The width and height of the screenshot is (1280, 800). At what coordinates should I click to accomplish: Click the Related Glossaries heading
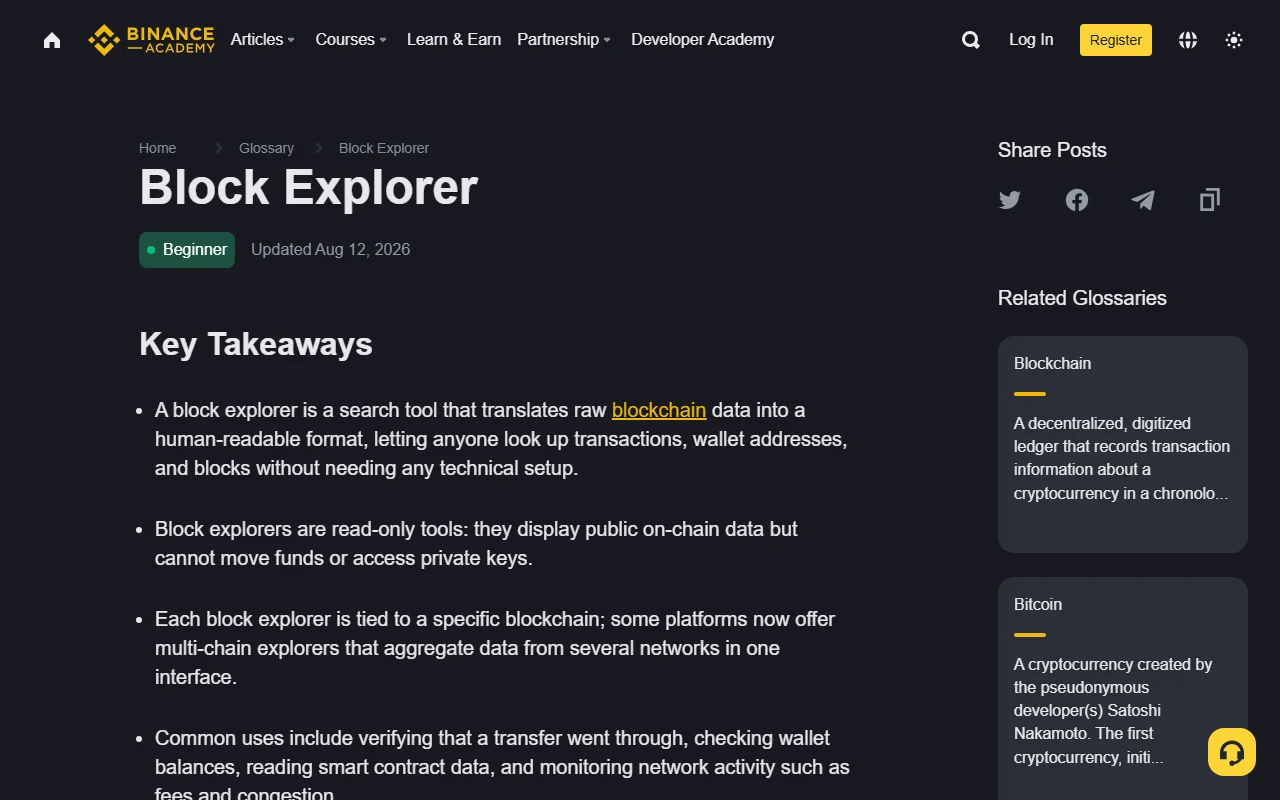pos(1082,298)
